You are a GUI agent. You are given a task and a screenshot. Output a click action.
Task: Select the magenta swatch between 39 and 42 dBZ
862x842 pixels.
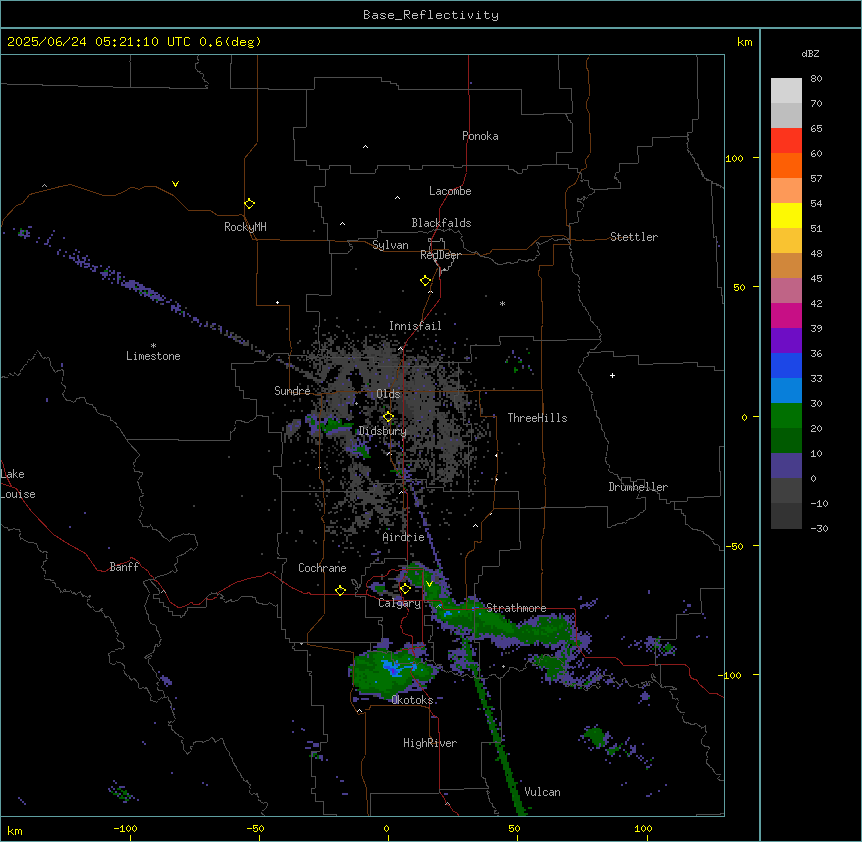pos(786,315)
